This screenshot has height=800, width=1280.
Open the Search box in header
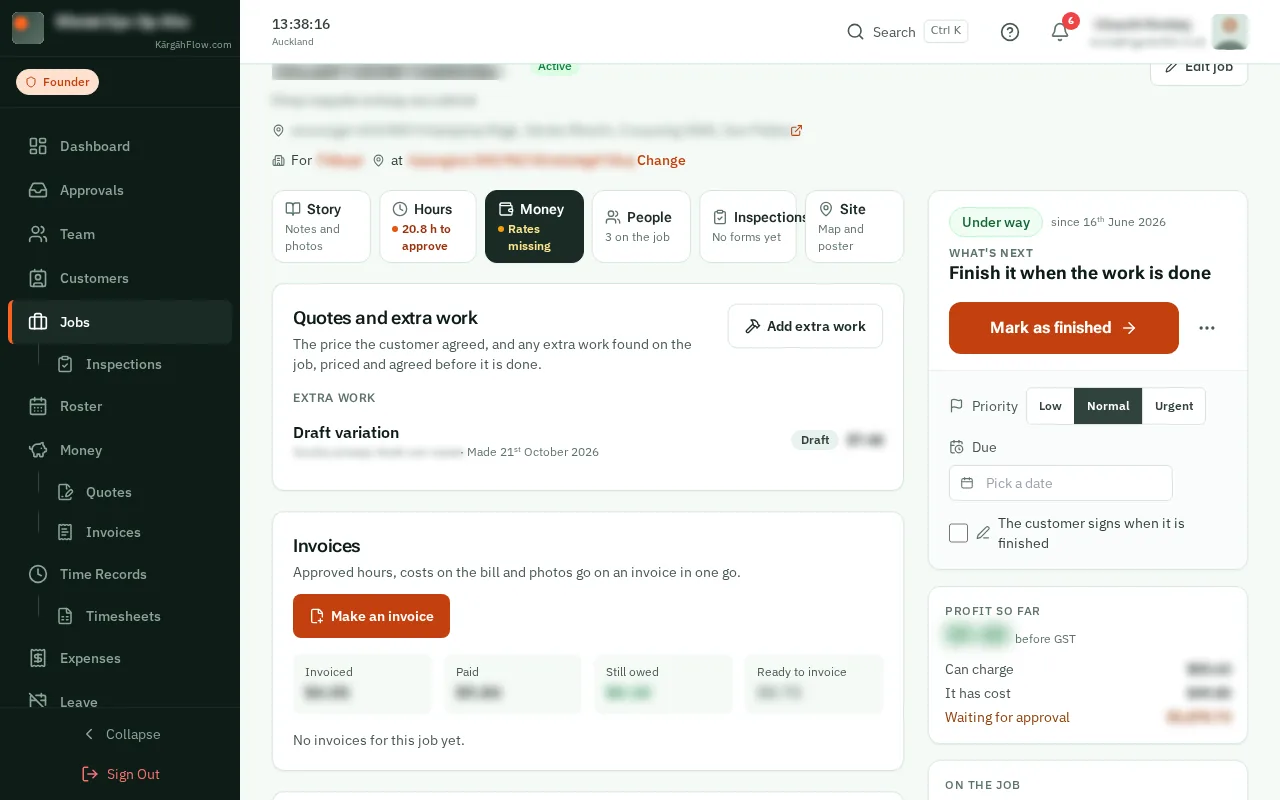[907, 32]
